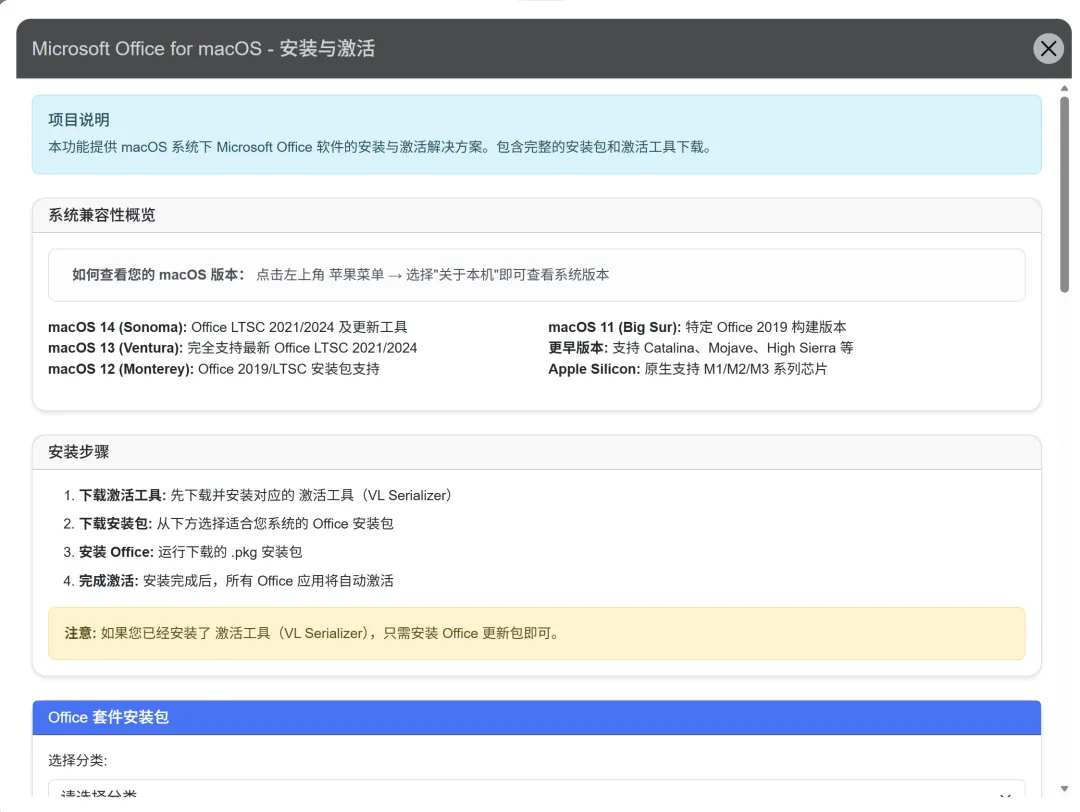Click the 更早版本 compatibility line

pos(700,348)
